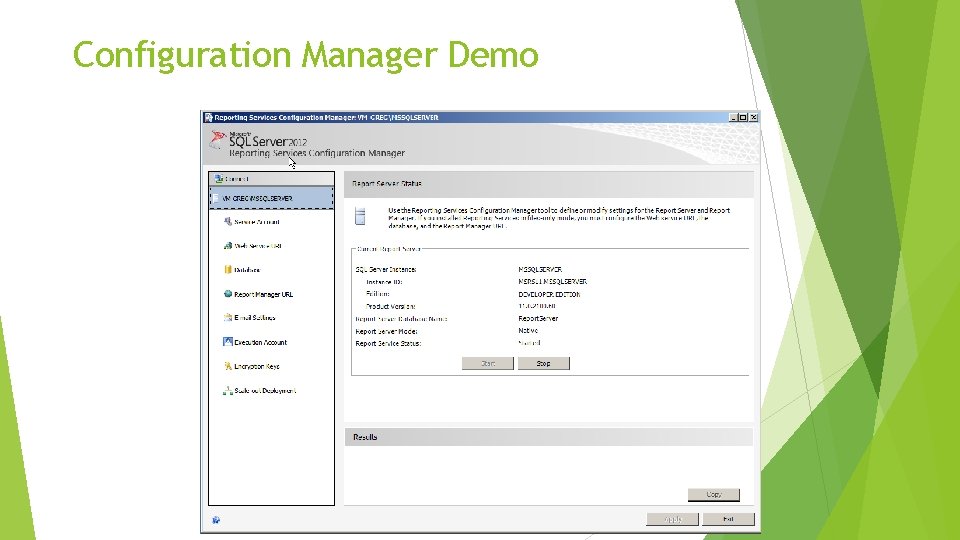
Task: Click the Exit button
Action: (x=729, y=519)
